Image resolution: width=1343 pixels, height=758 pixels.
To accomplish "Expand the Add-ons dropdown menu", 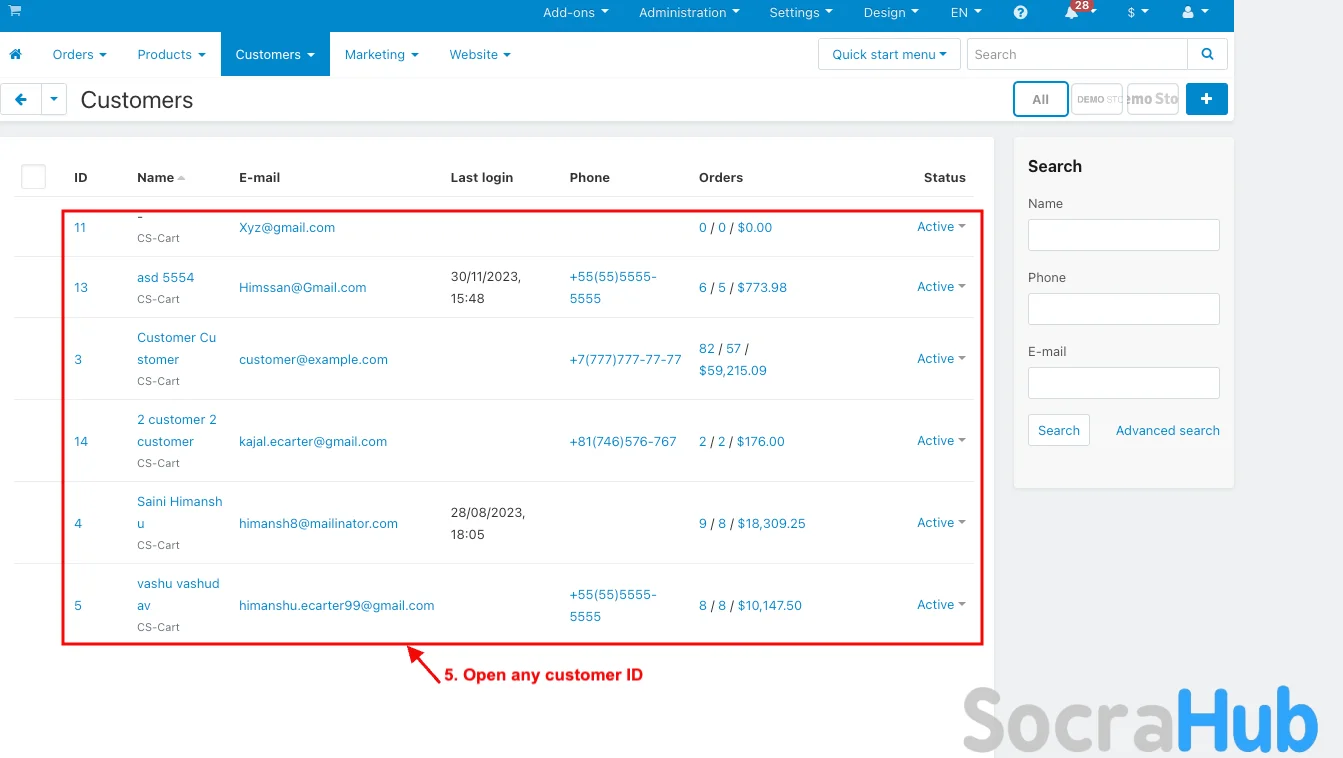I will click(x=575, y=13).
